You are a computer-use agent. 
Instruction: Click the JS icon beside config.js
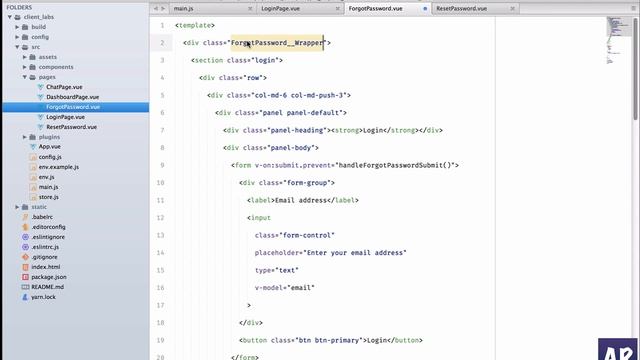coord(33,157)
